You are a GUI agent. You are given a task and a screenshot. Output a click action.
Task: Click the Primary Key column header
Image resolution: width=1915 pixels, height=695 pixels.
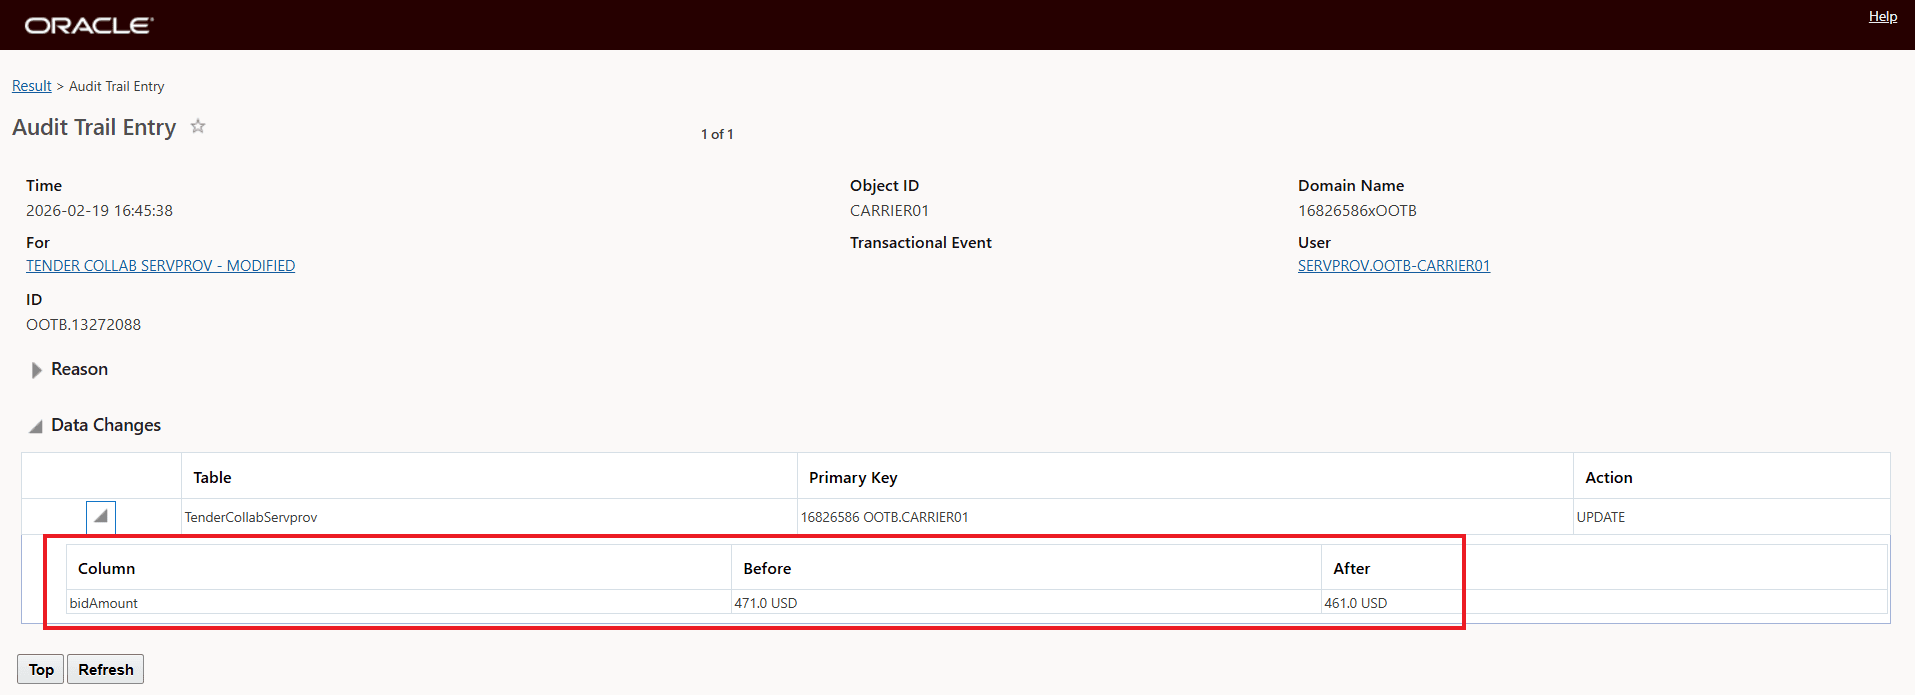[x=852, y=478]
